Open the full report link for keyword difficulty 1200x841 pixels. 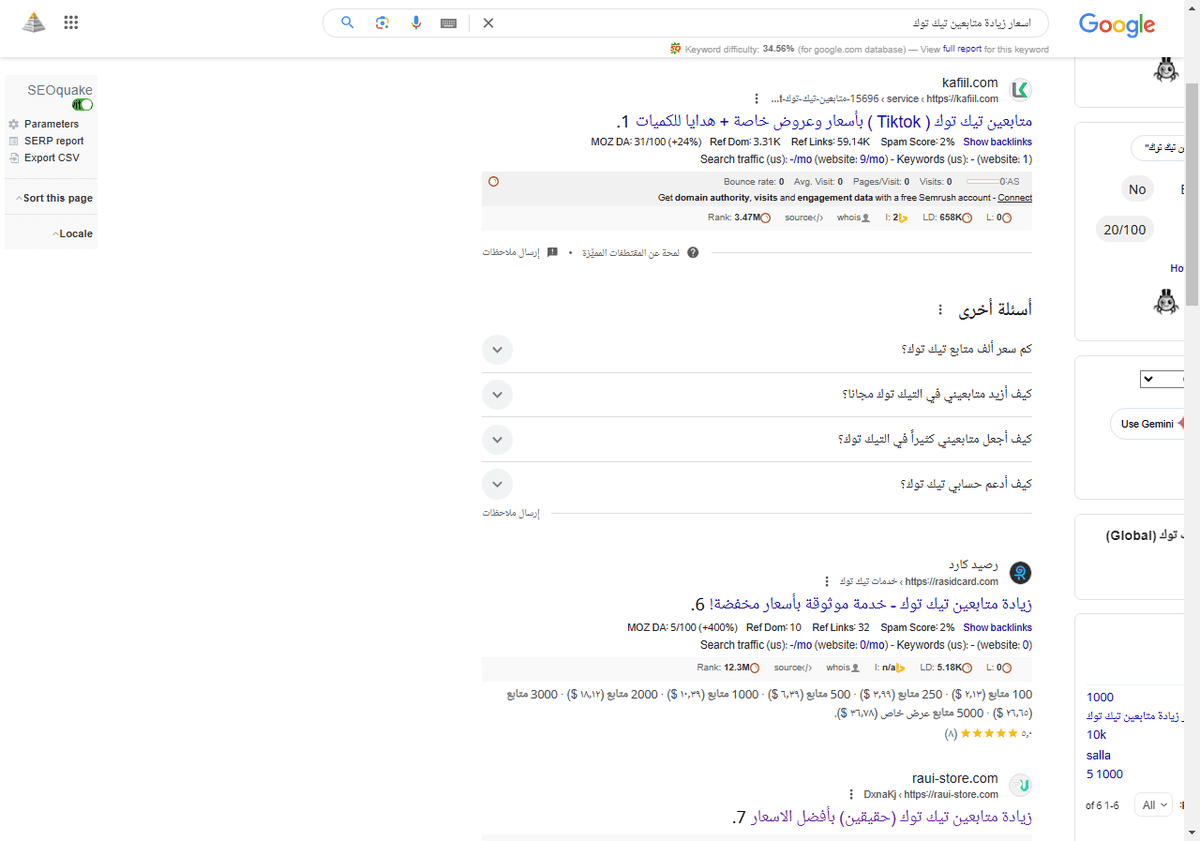962,48
